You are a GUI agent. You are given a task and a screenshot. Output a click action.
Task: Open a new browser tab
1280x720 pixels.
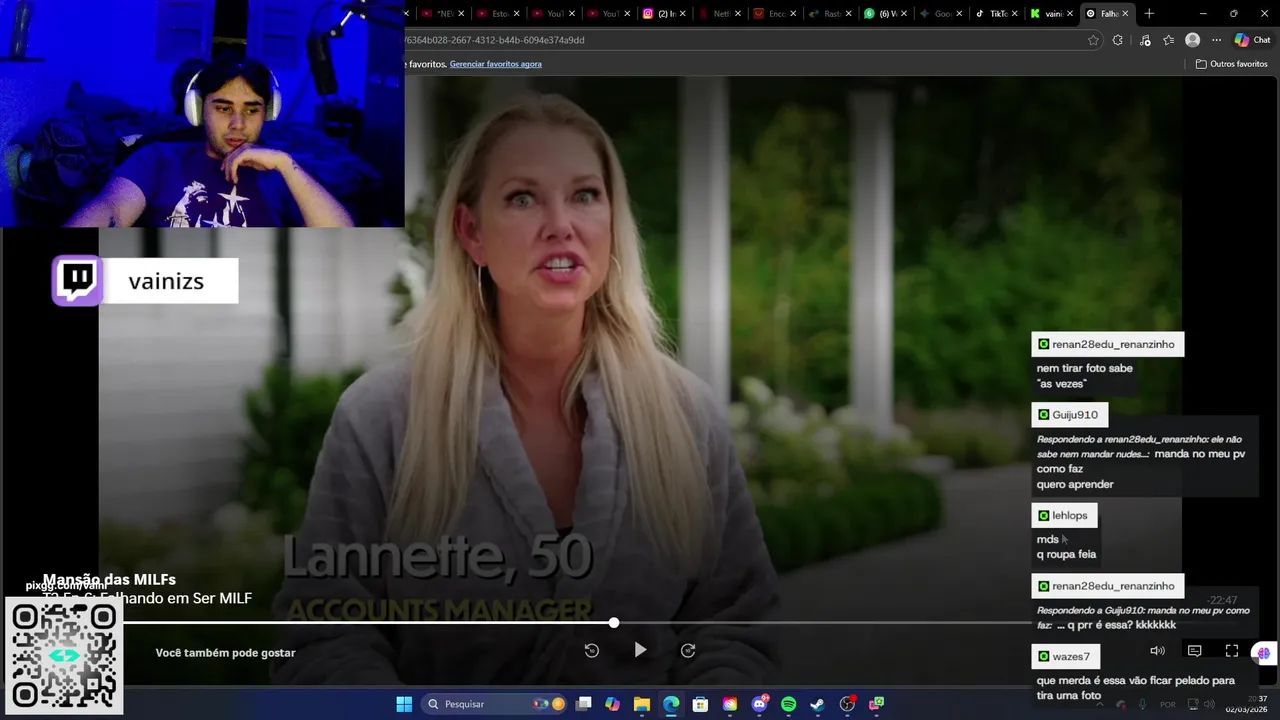click(x=1149, y=14)
